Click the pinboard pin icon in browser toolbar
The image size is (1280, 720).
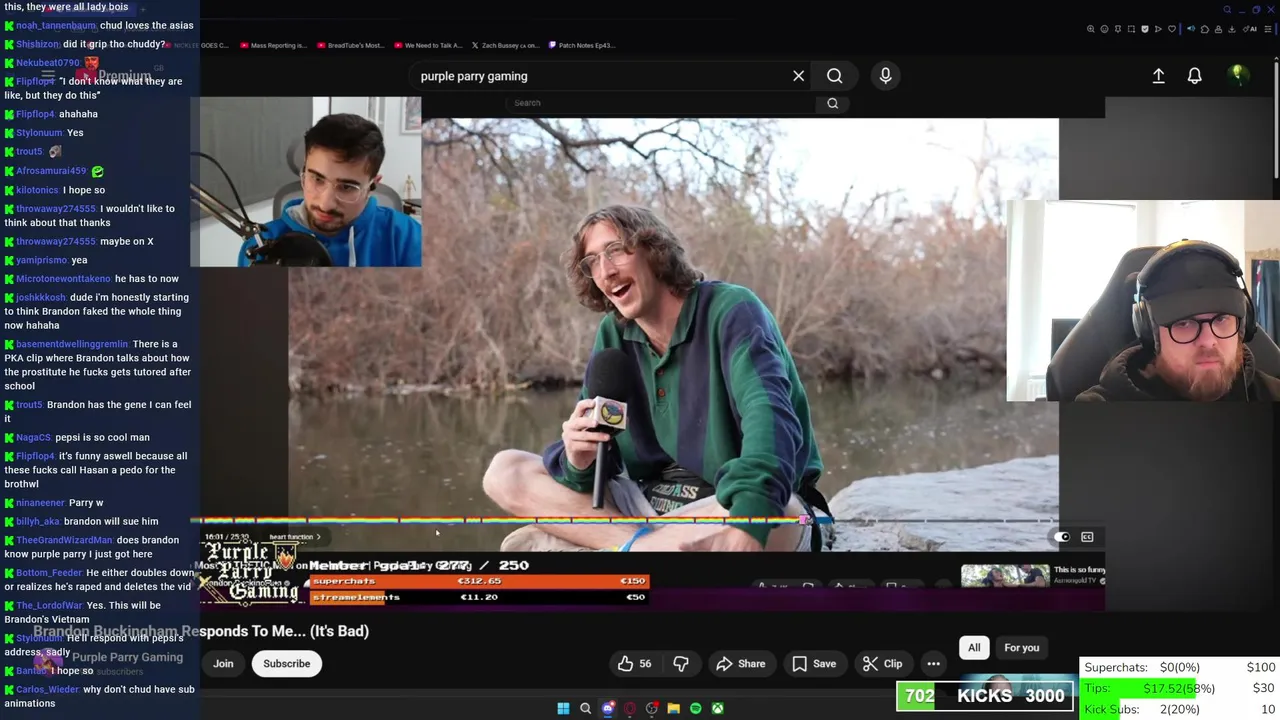(x=1118, y=29)
